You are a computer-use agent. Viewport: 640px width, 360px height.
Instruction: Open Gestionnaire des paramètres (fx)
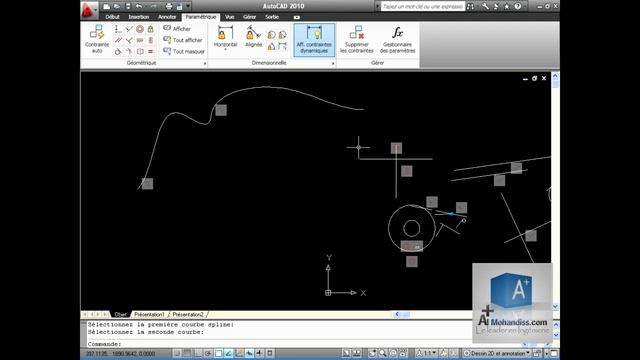[x=397, y=39]
